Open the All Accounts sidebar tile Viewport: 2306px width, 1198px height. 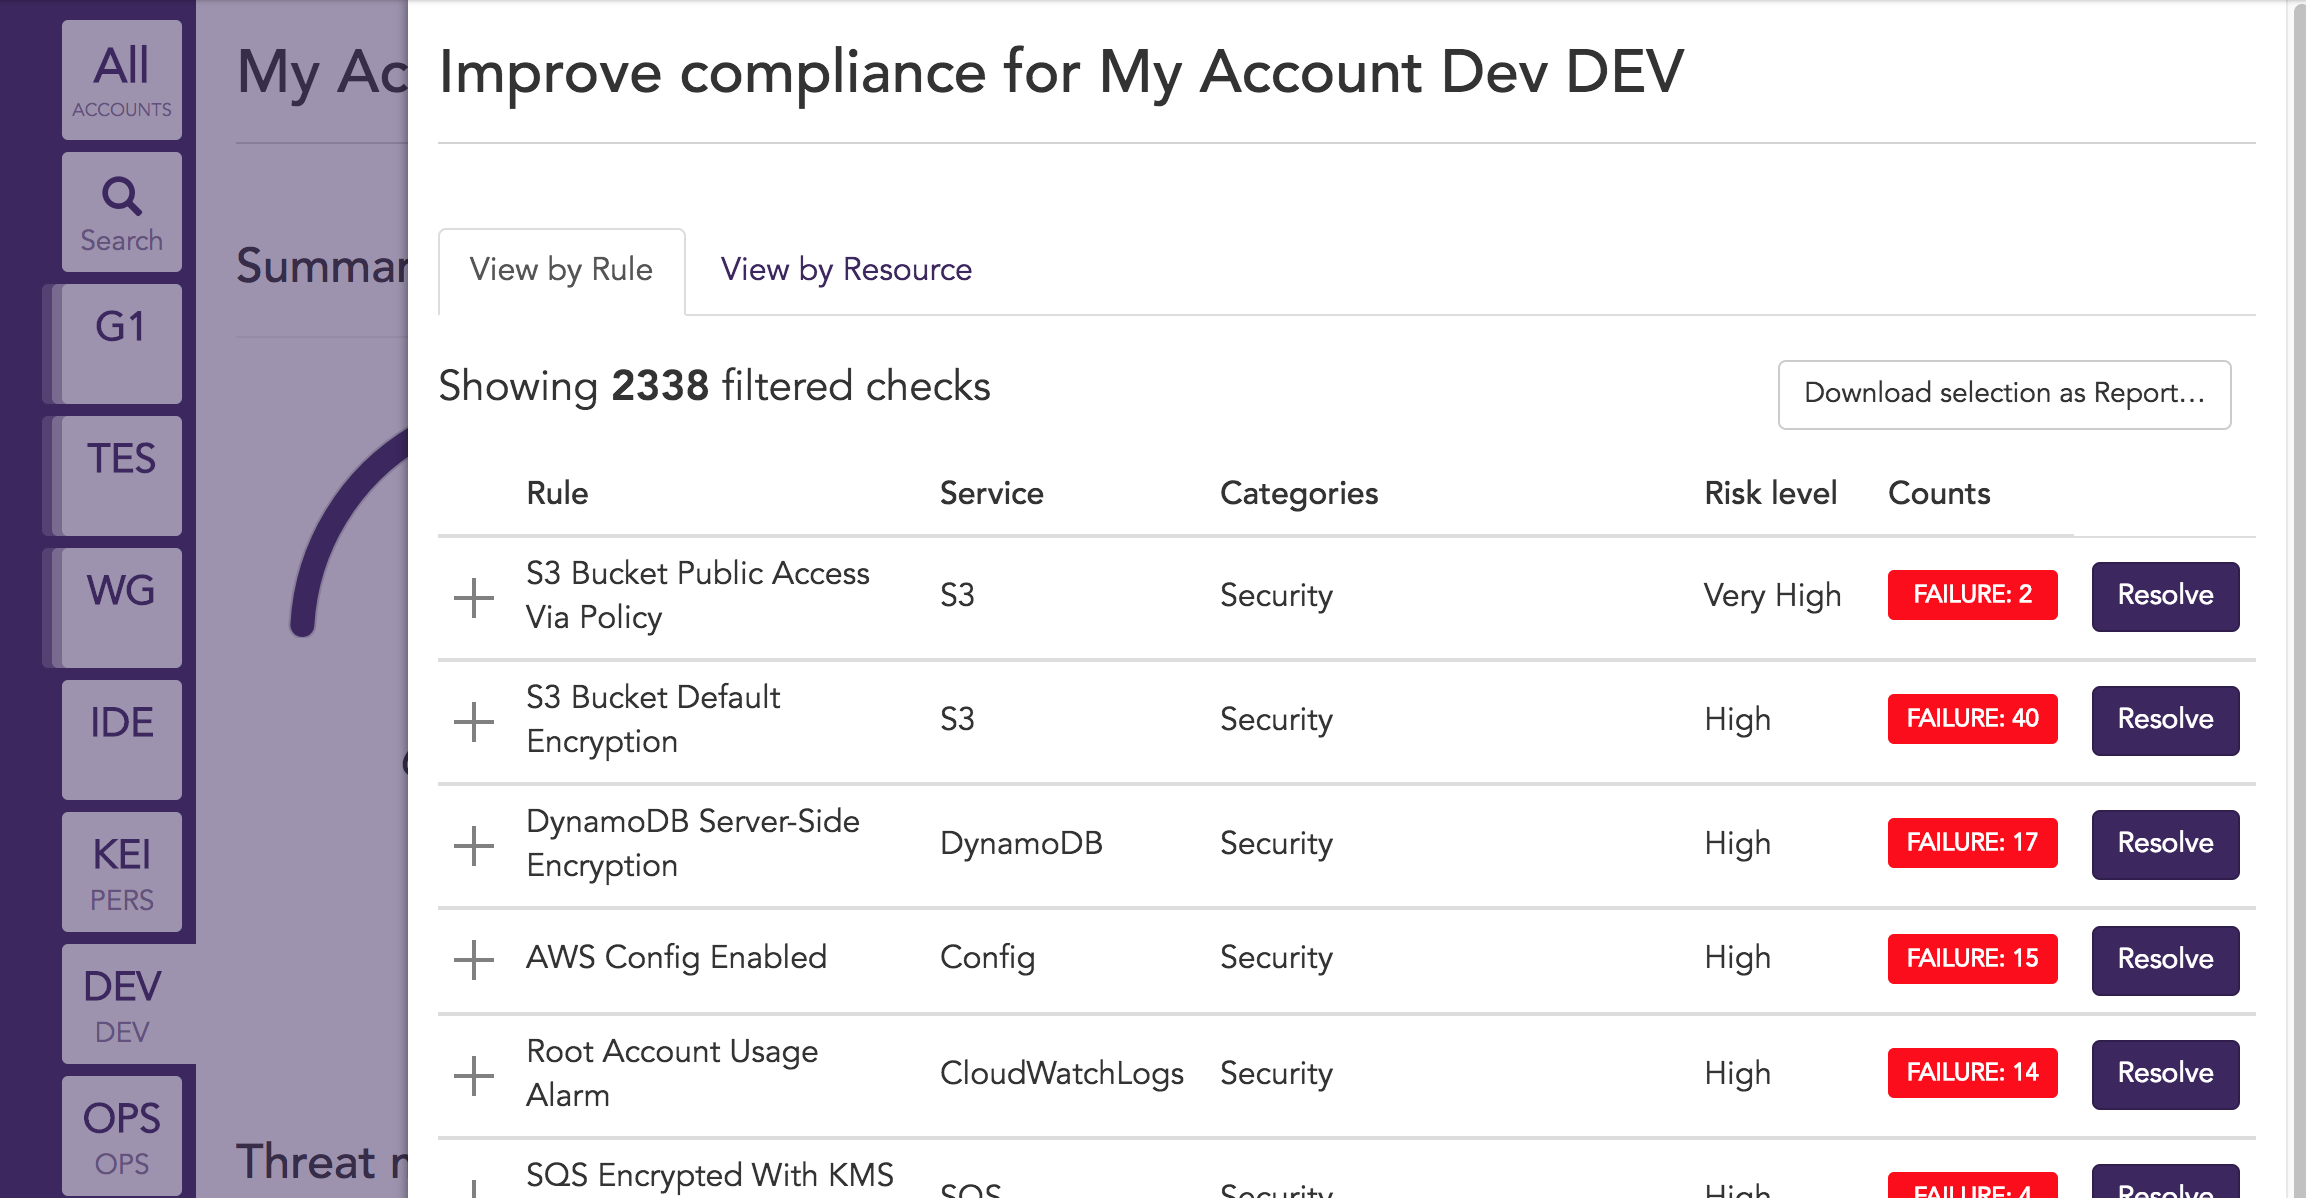click(121, 80)
